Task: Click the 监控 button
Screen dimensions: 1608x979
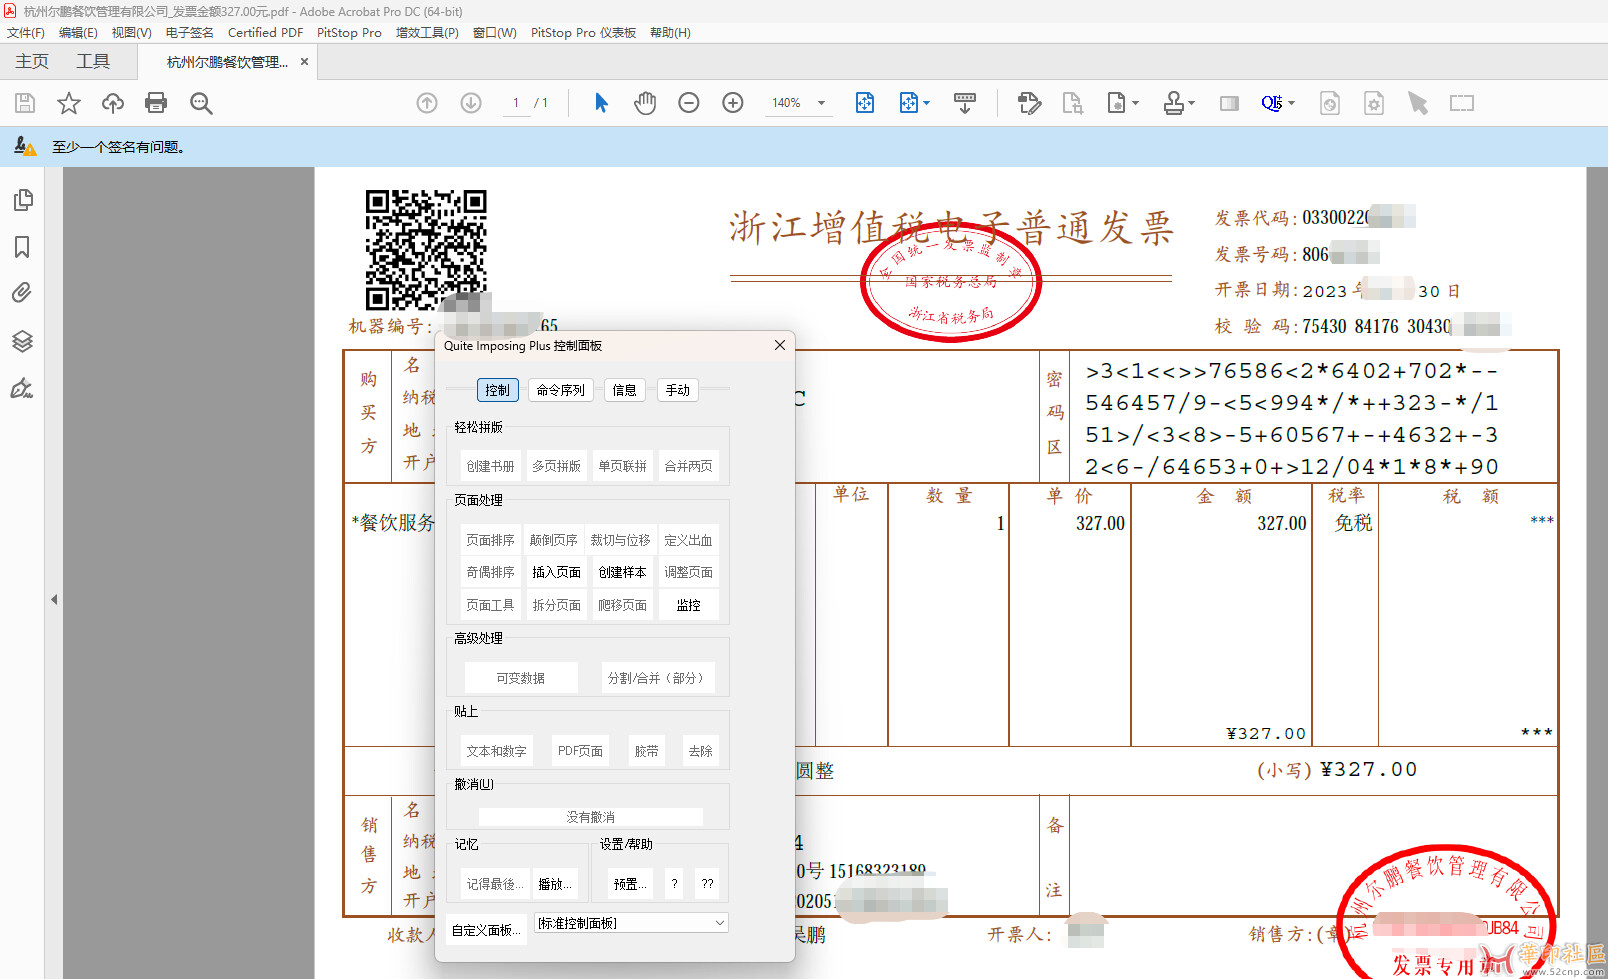Action: (x=688, y=605)
